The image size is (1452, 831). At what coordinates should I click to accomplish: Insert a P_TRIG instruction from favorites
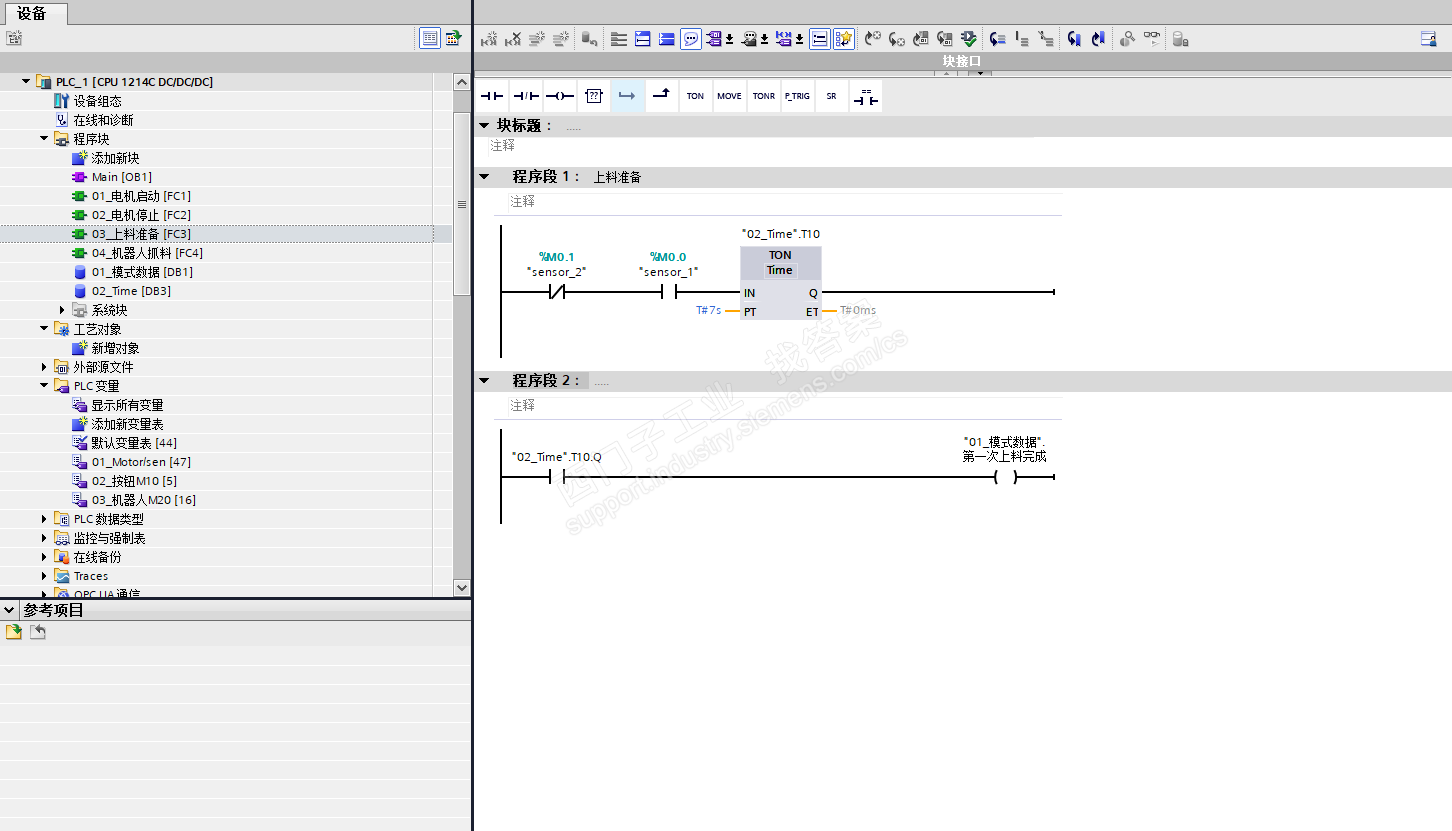coord(797,96)
